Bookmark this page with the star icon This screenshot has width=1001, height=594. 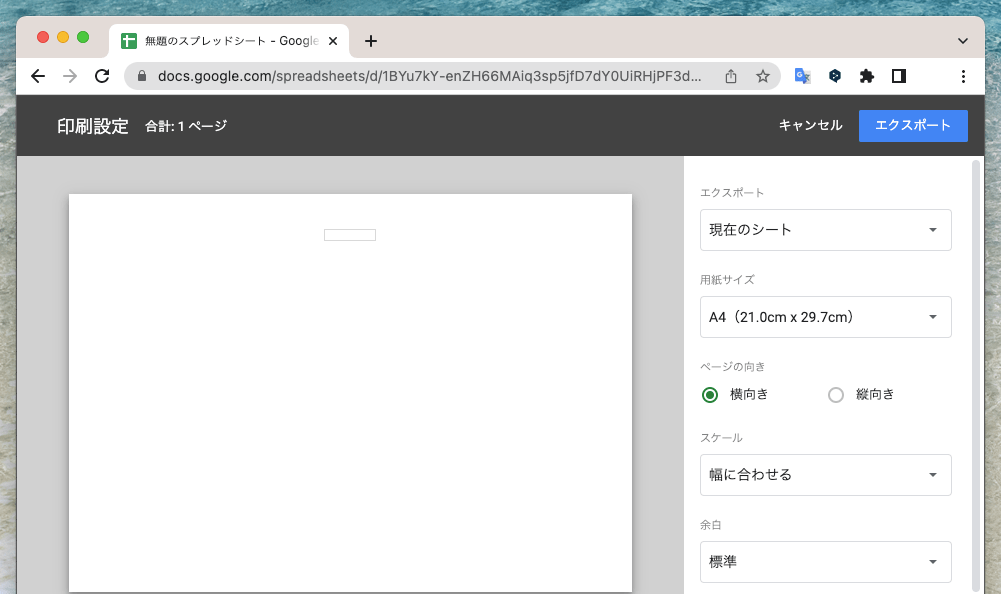point(763,76)
